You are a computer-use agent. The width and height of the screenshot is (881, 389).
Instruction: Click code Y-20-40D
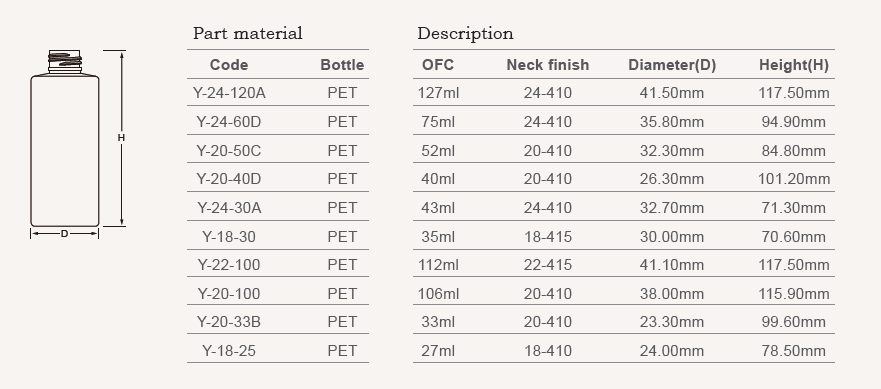coord(229,179)
